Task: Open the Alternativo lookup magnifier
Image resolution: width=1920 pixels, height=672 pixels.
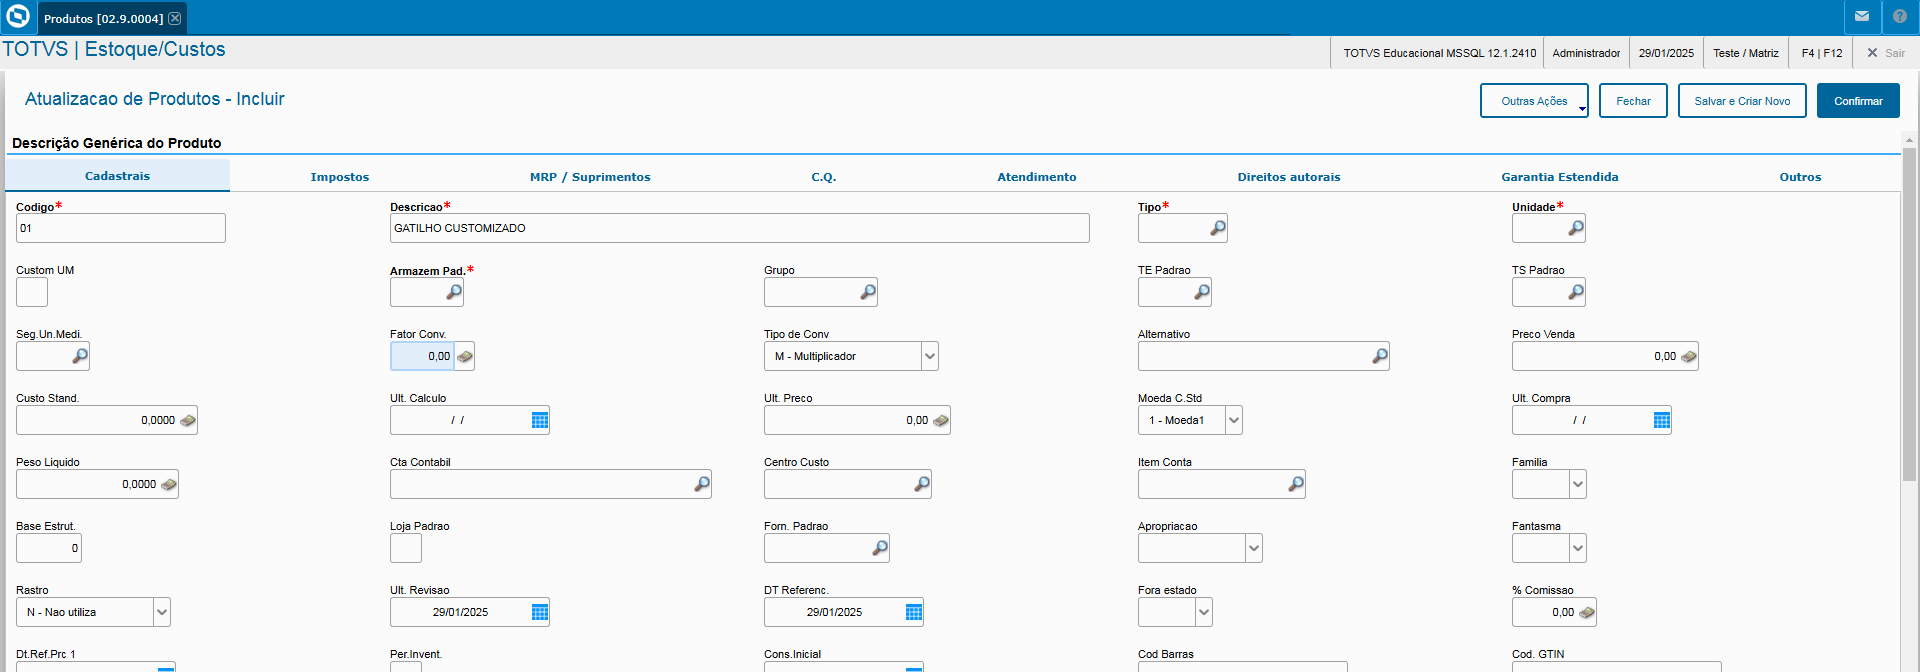Action: tap(1380, 356)
